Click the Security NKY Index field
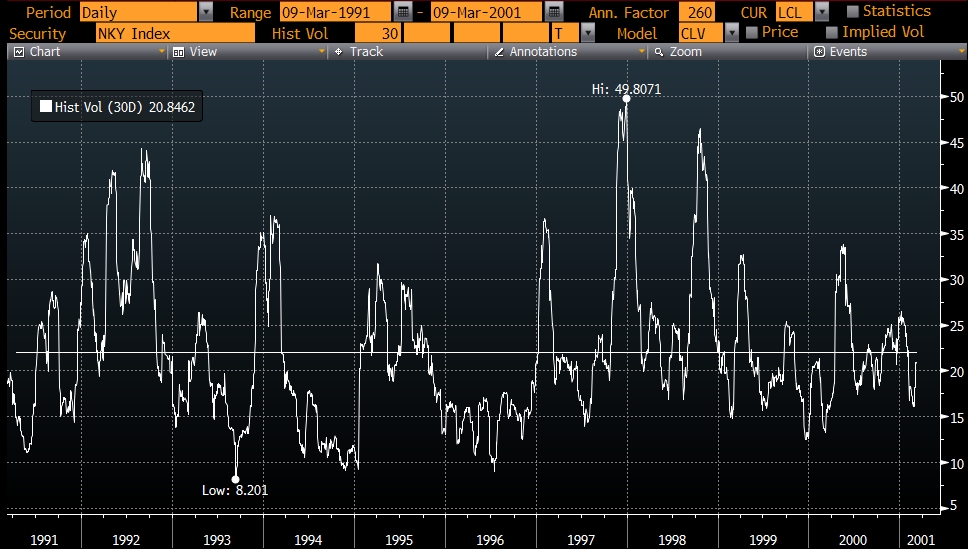 click(175, 33)
